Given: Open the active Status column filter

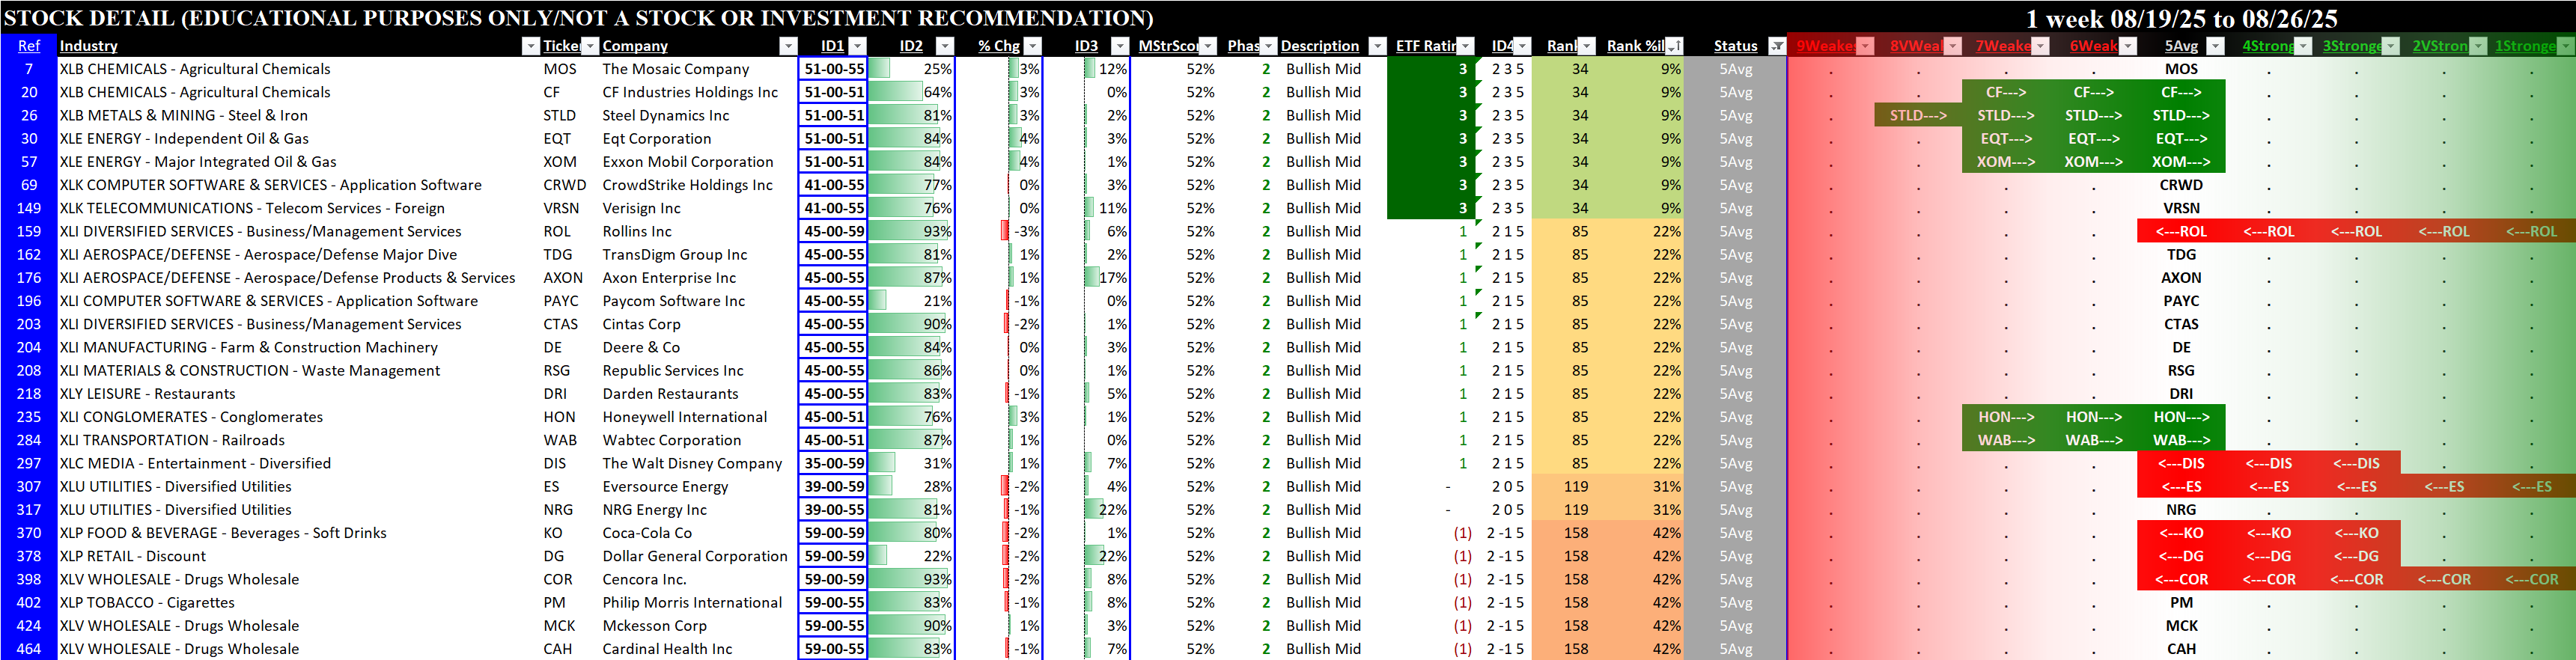Looking at the screenshot, I should (1776, 46).
